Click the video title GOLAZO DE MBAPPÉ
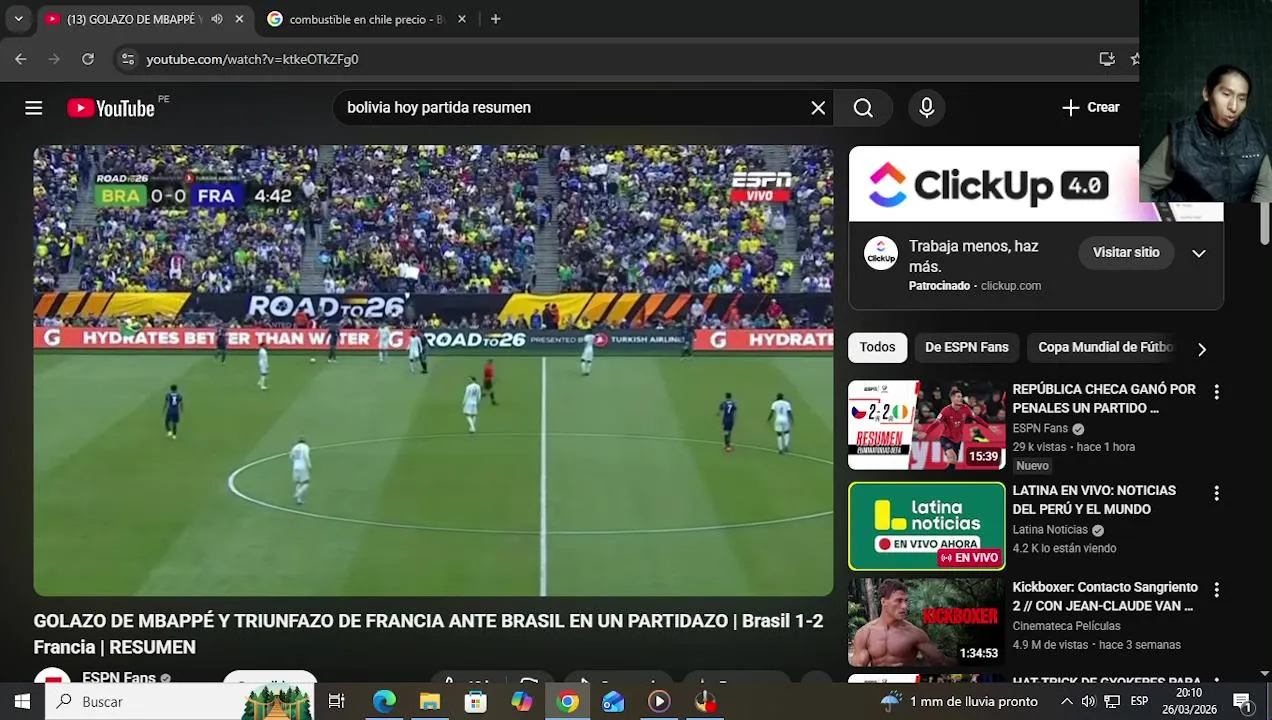 point(428,634)
